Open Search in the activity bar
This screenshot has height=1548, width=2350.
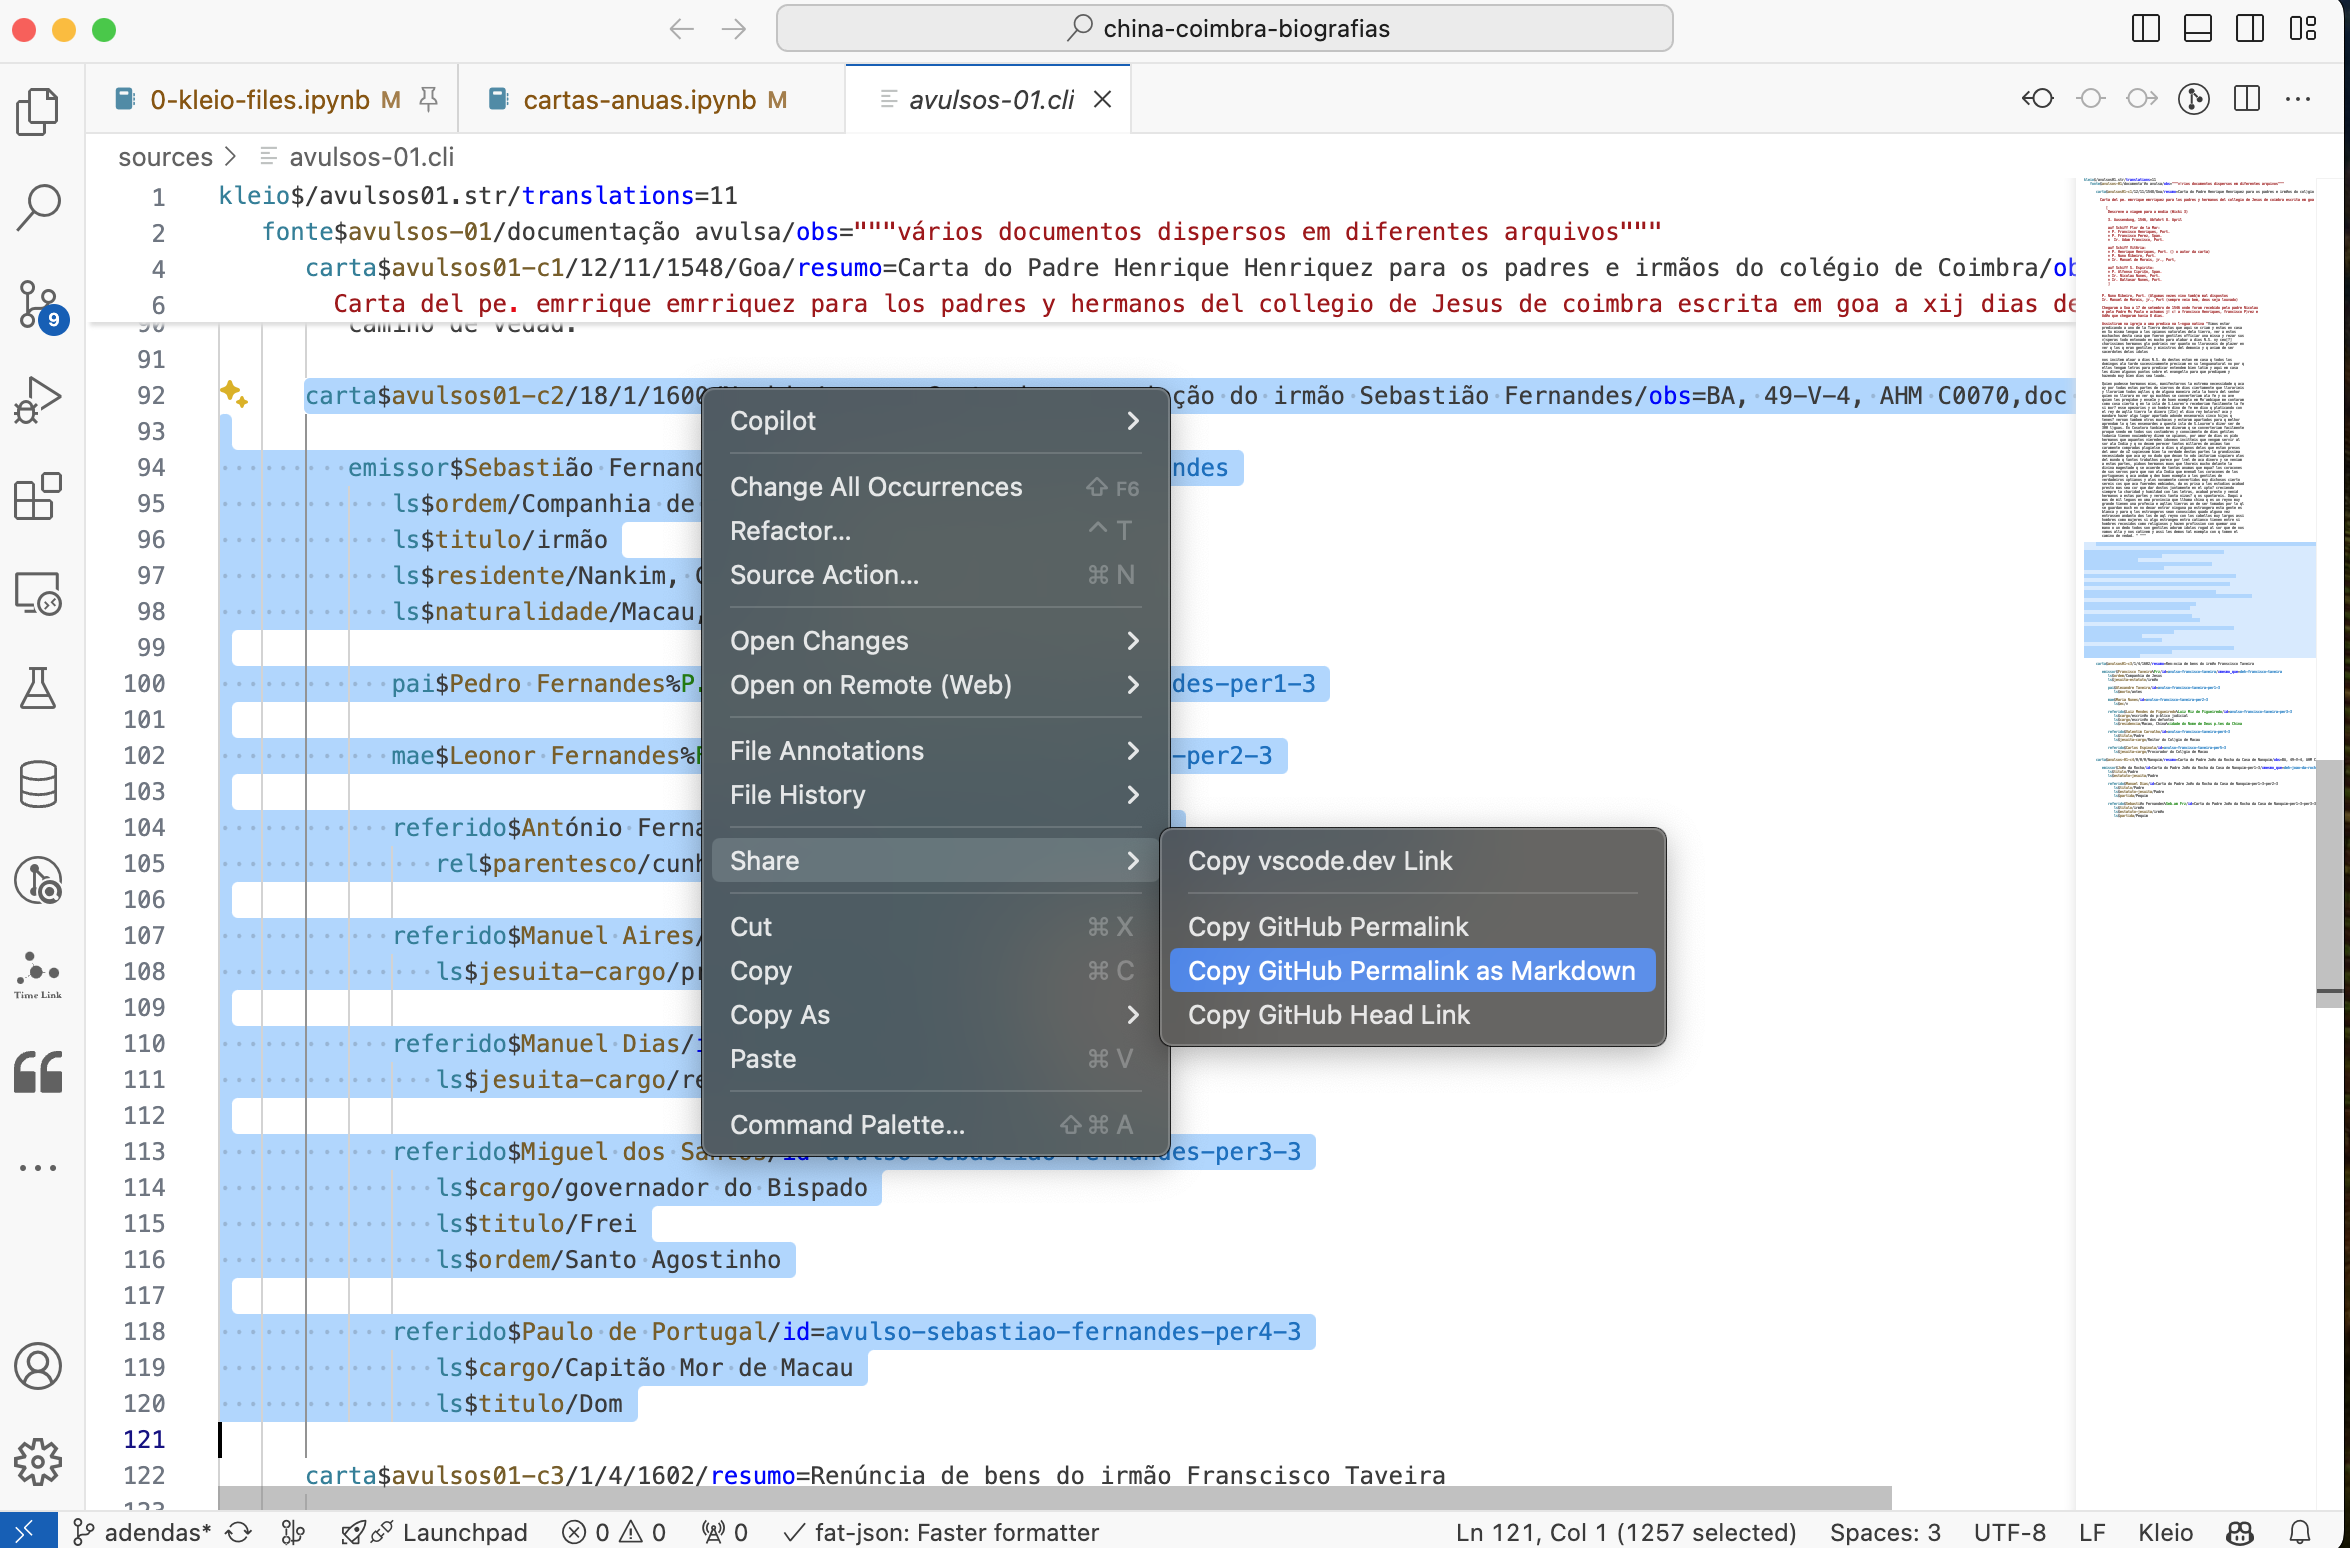(x=38, y=205)
